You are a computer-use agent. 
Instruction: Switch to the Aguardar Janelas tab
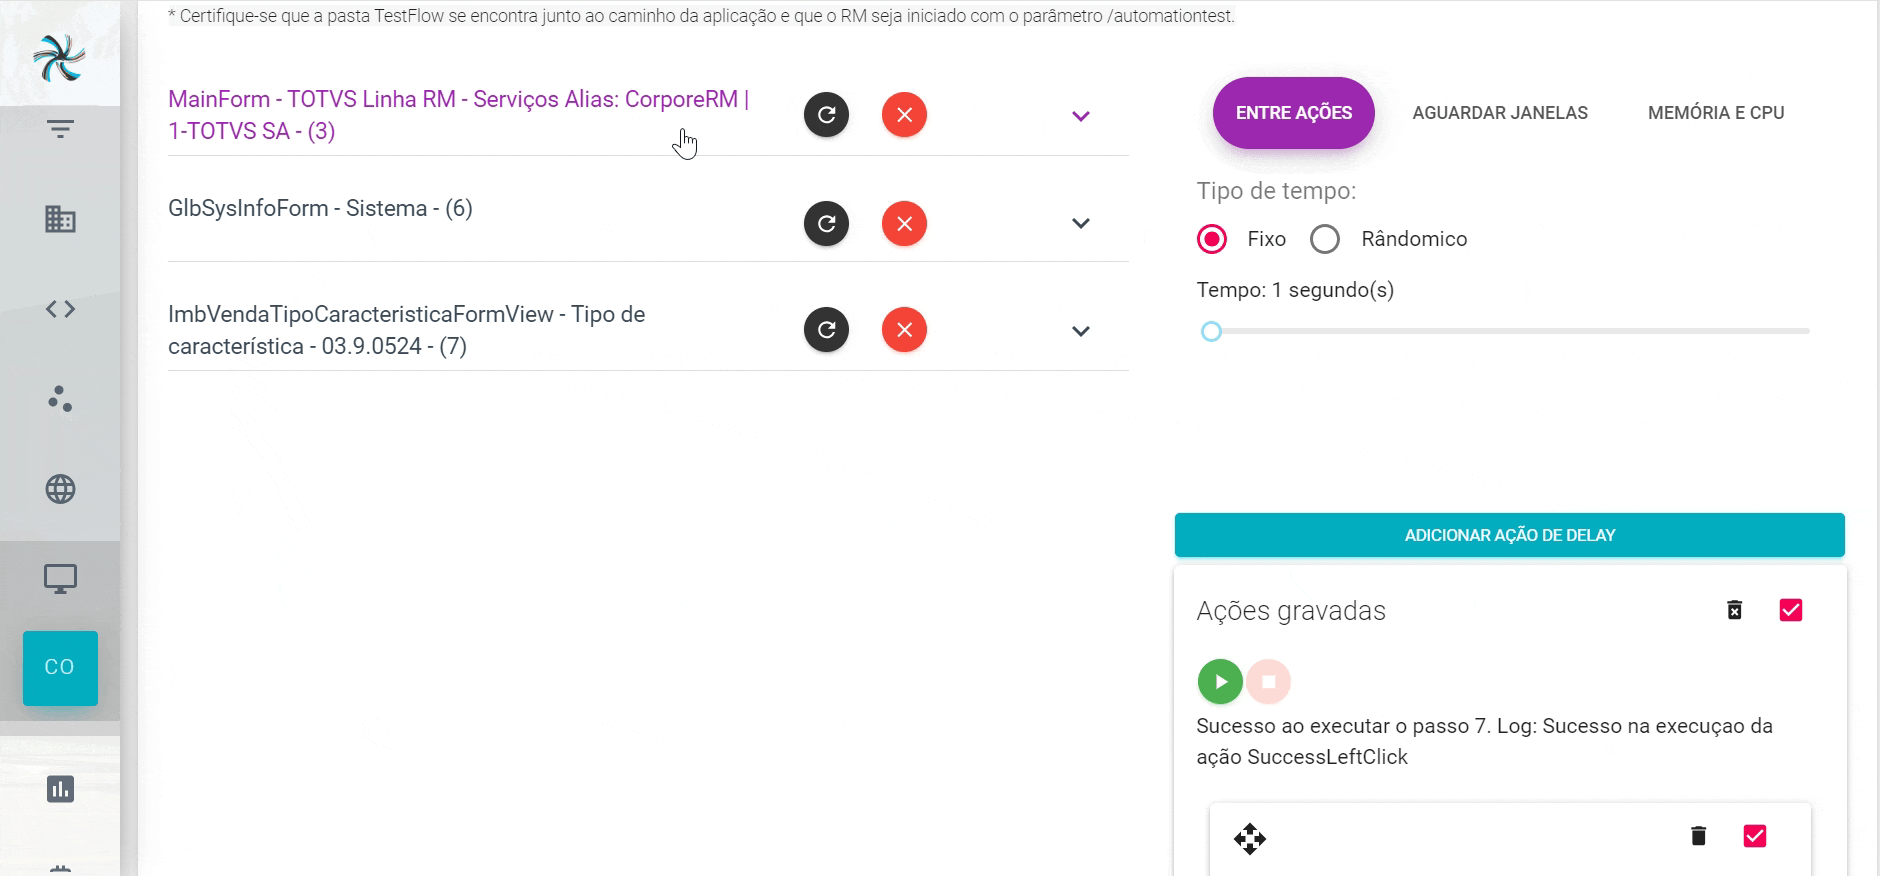tap(1500, 113)
